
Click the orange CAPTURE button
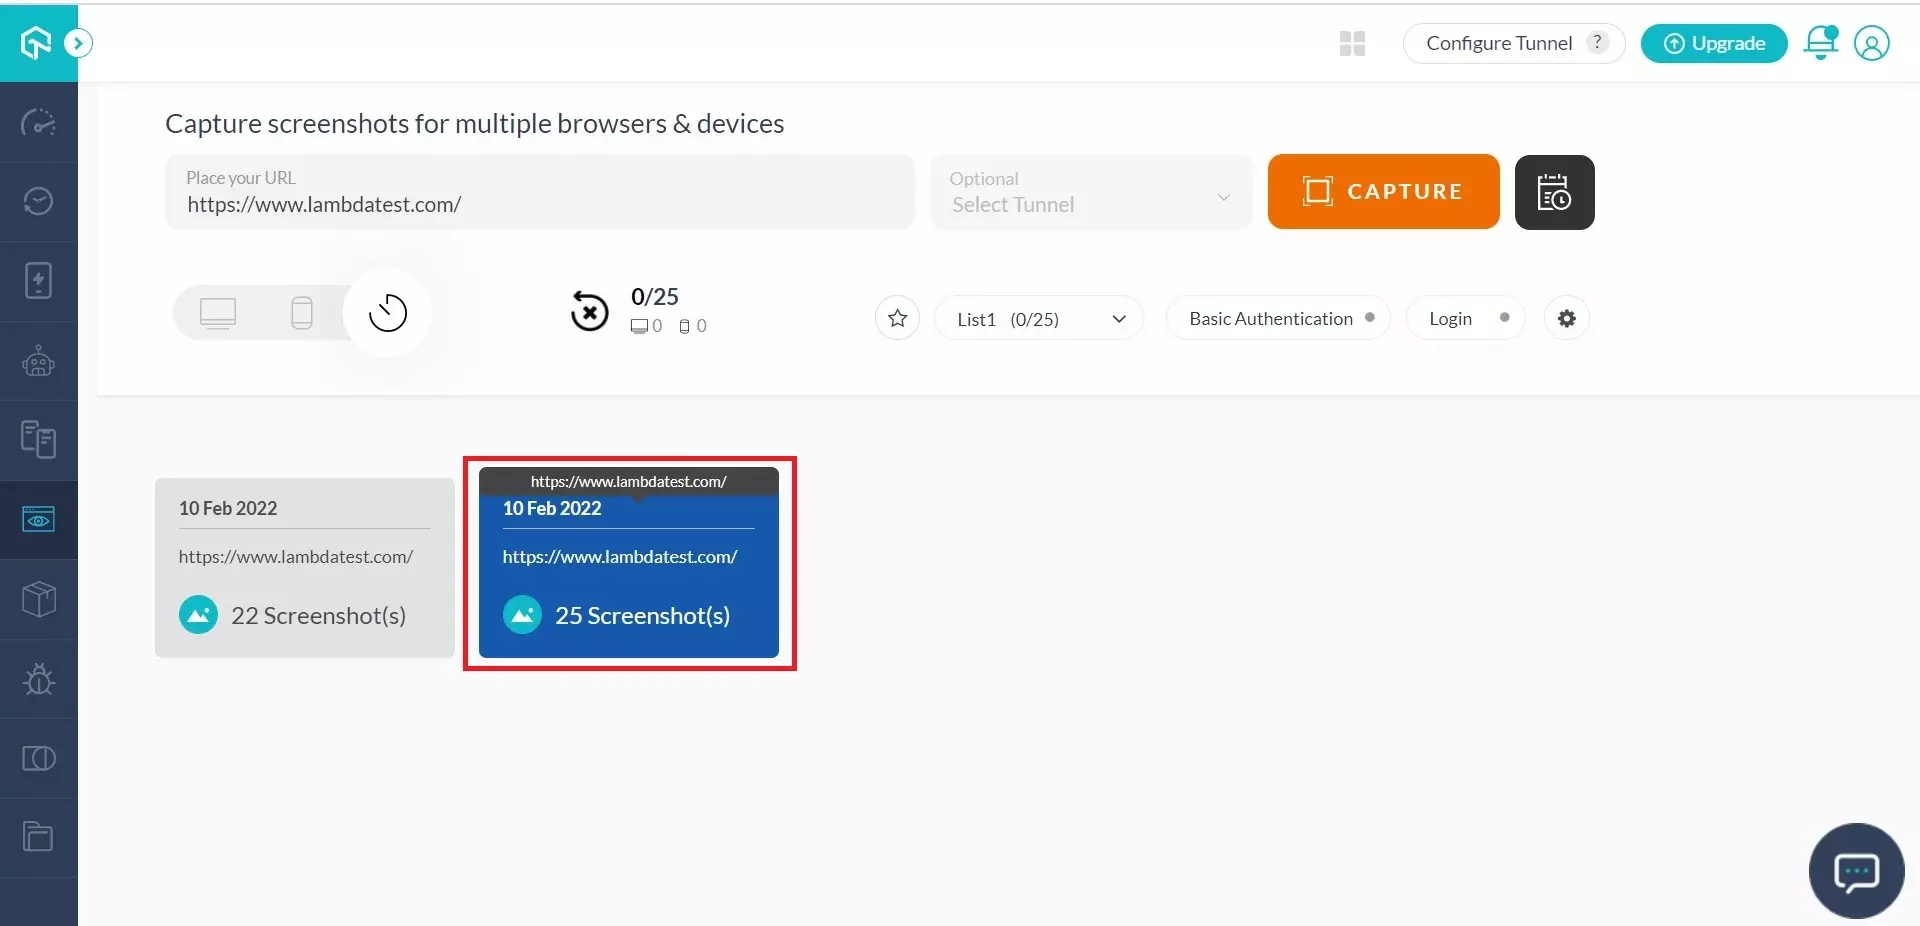1383,191
